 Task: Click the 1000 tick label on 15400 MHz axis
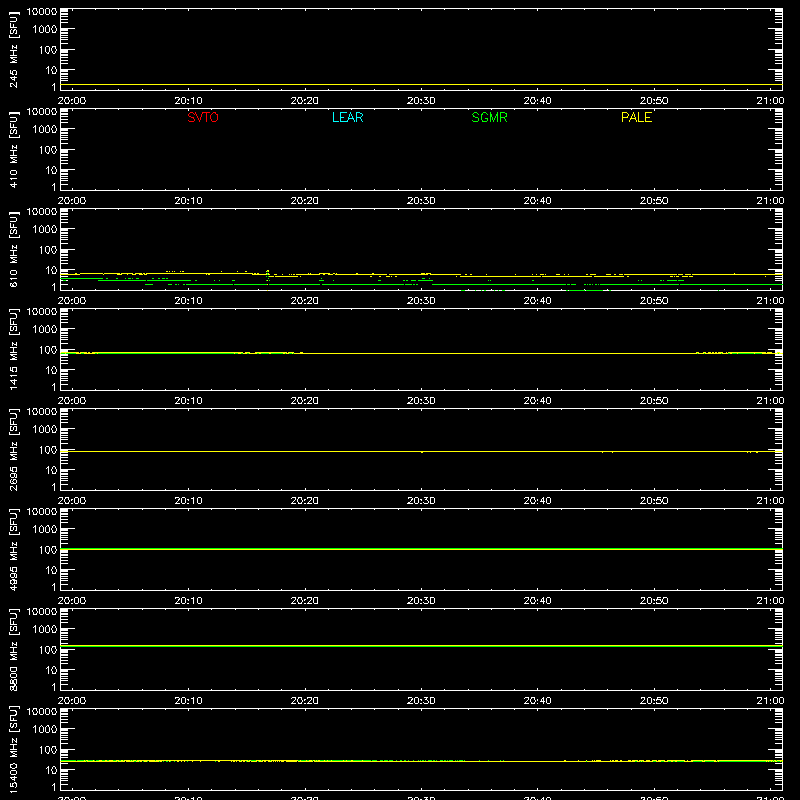45,730
